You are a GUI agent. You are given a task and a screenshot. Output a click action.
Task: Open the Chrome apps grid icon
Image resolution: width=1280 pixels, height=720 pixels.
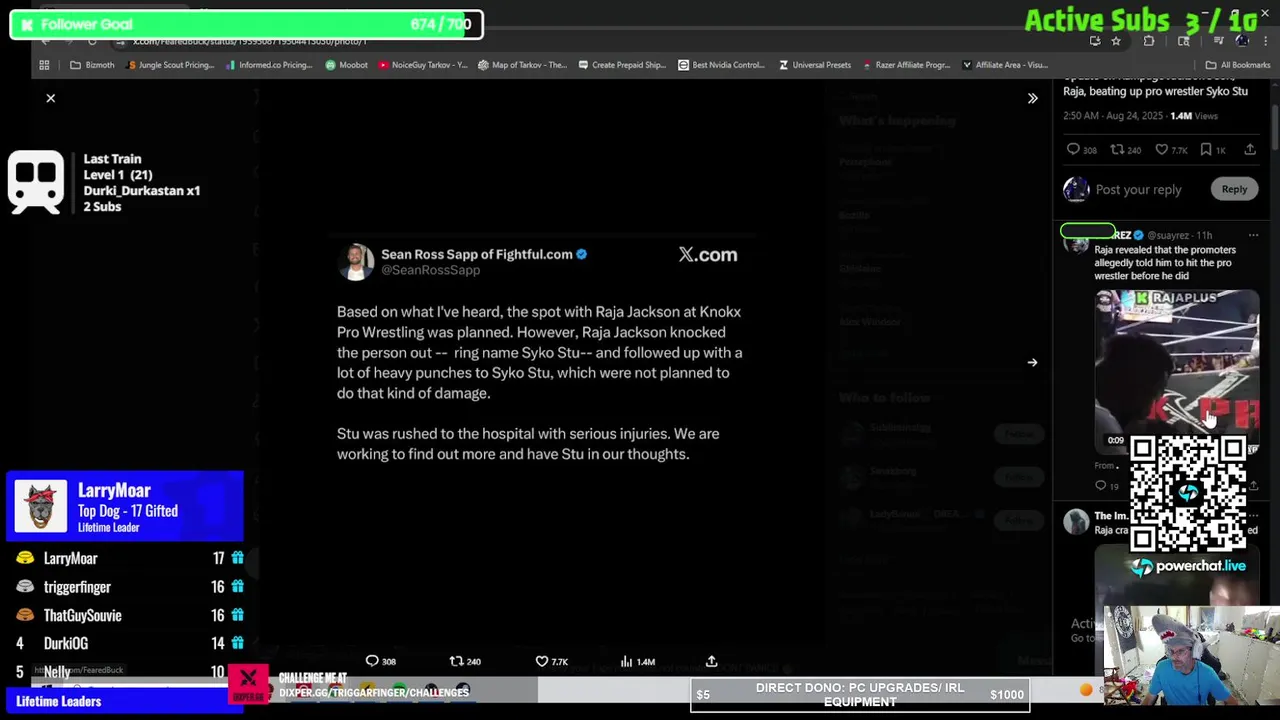point(44,65)
